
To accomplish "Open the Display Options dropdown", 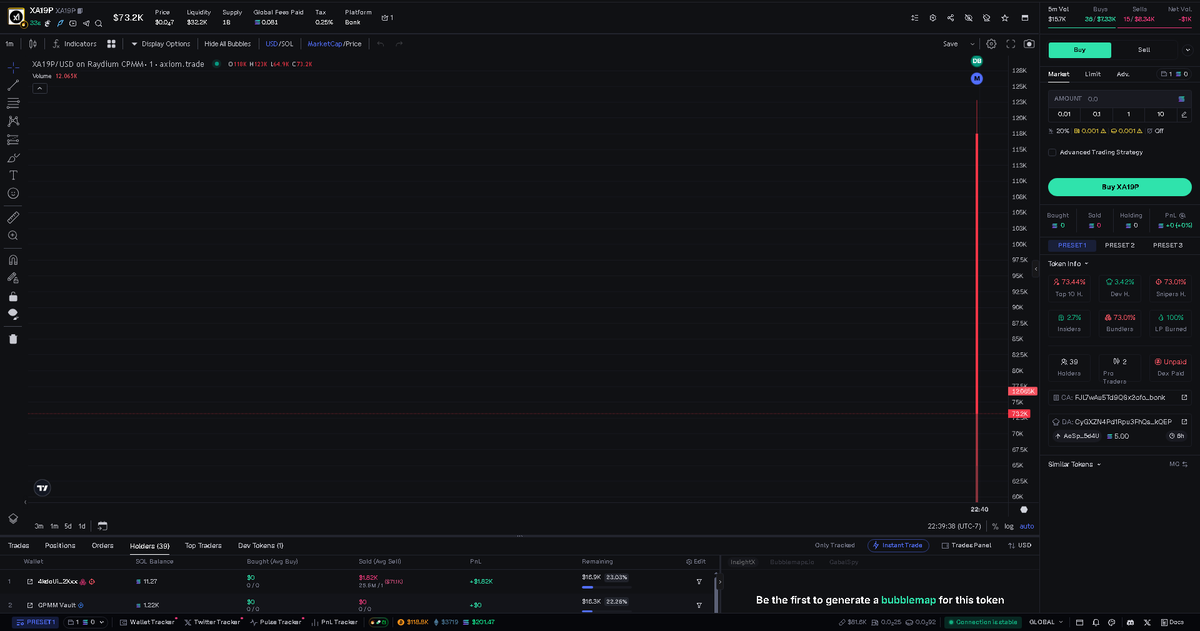I will coord(160,44).
